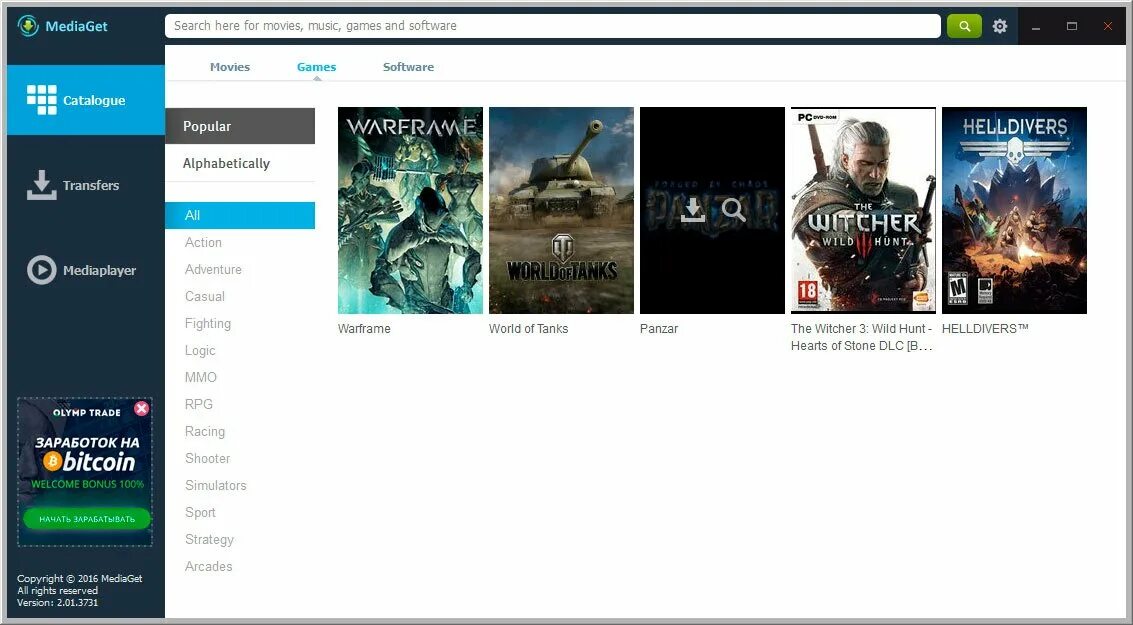This screenshot has height=625, width=1133.
Task: Filter games by Shooter
Action: point(207,458)
